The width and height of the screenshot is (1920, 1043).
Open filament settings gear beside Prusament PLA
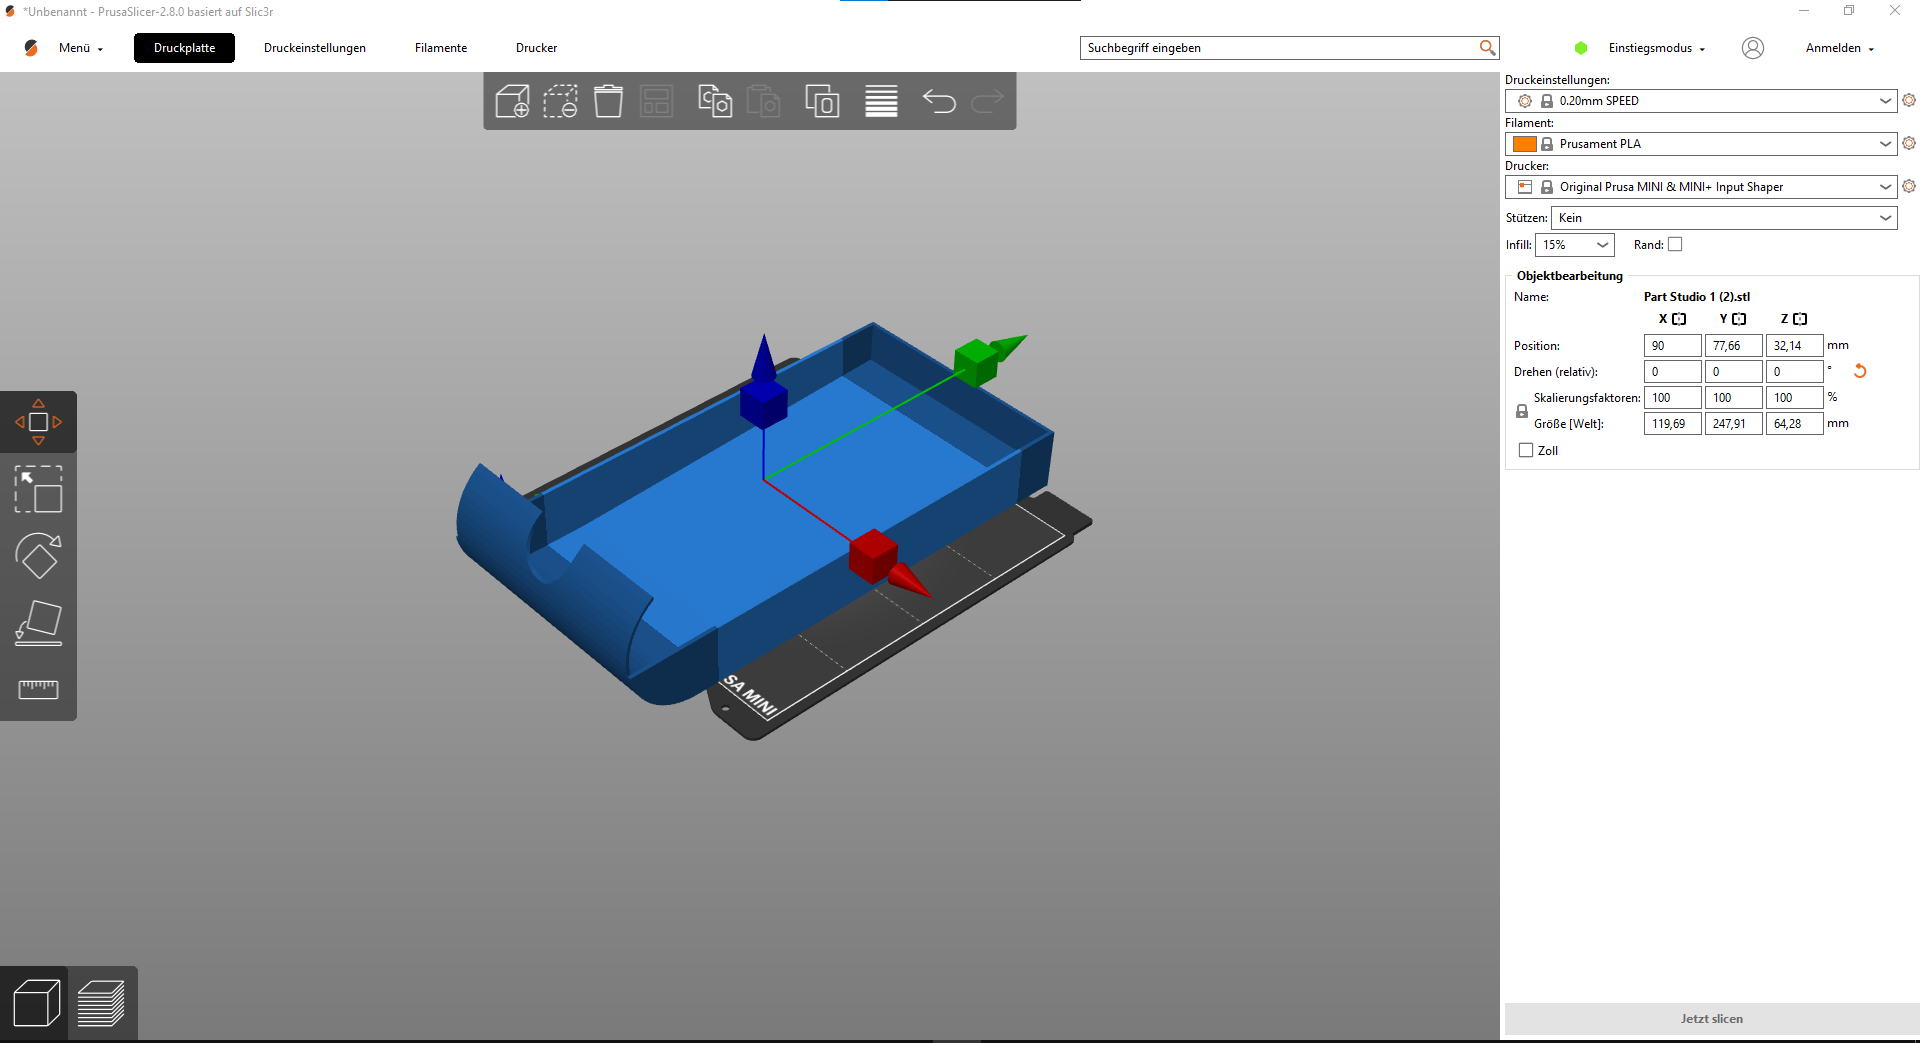tap(1909, 143)
